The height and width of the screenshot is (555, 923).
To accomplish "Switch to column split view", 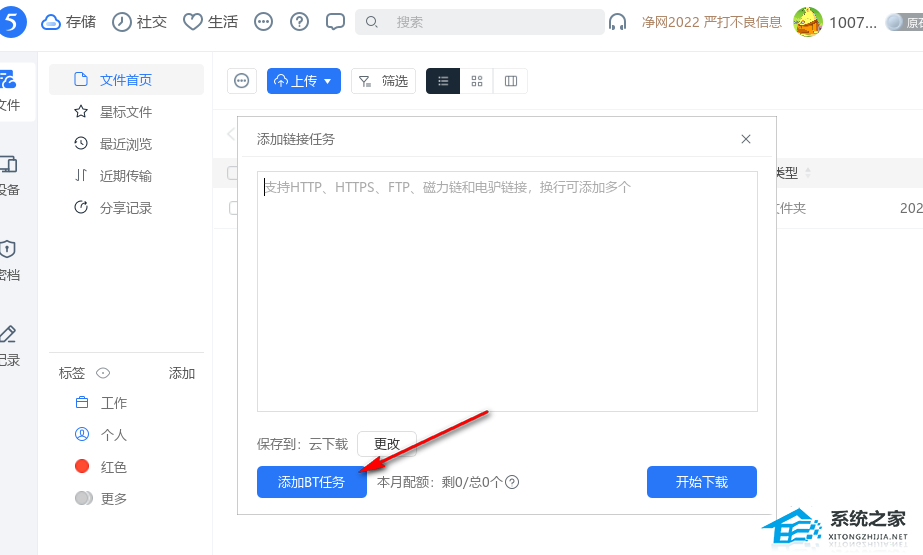I will (511, 81).
